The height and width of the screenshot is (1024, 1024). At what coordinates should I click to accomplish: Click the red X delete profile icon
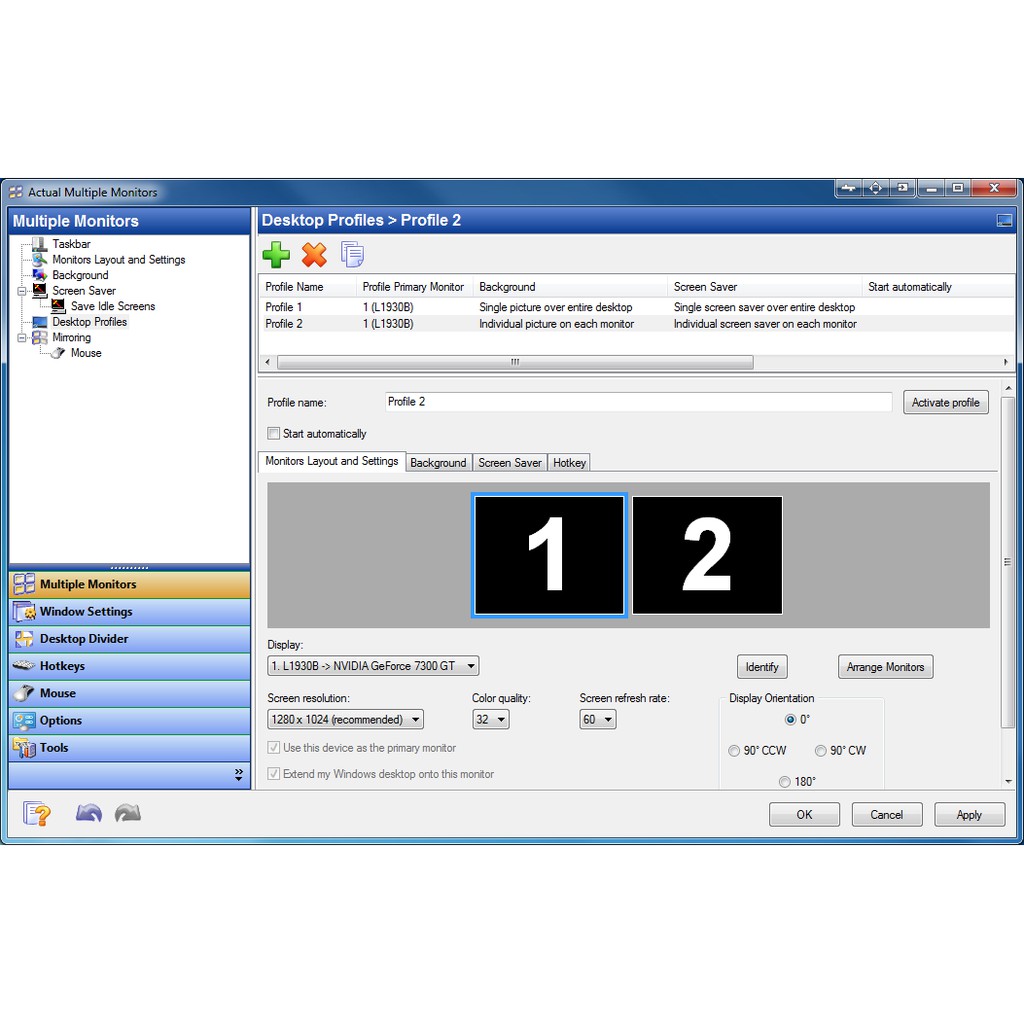tap(314, 255)
